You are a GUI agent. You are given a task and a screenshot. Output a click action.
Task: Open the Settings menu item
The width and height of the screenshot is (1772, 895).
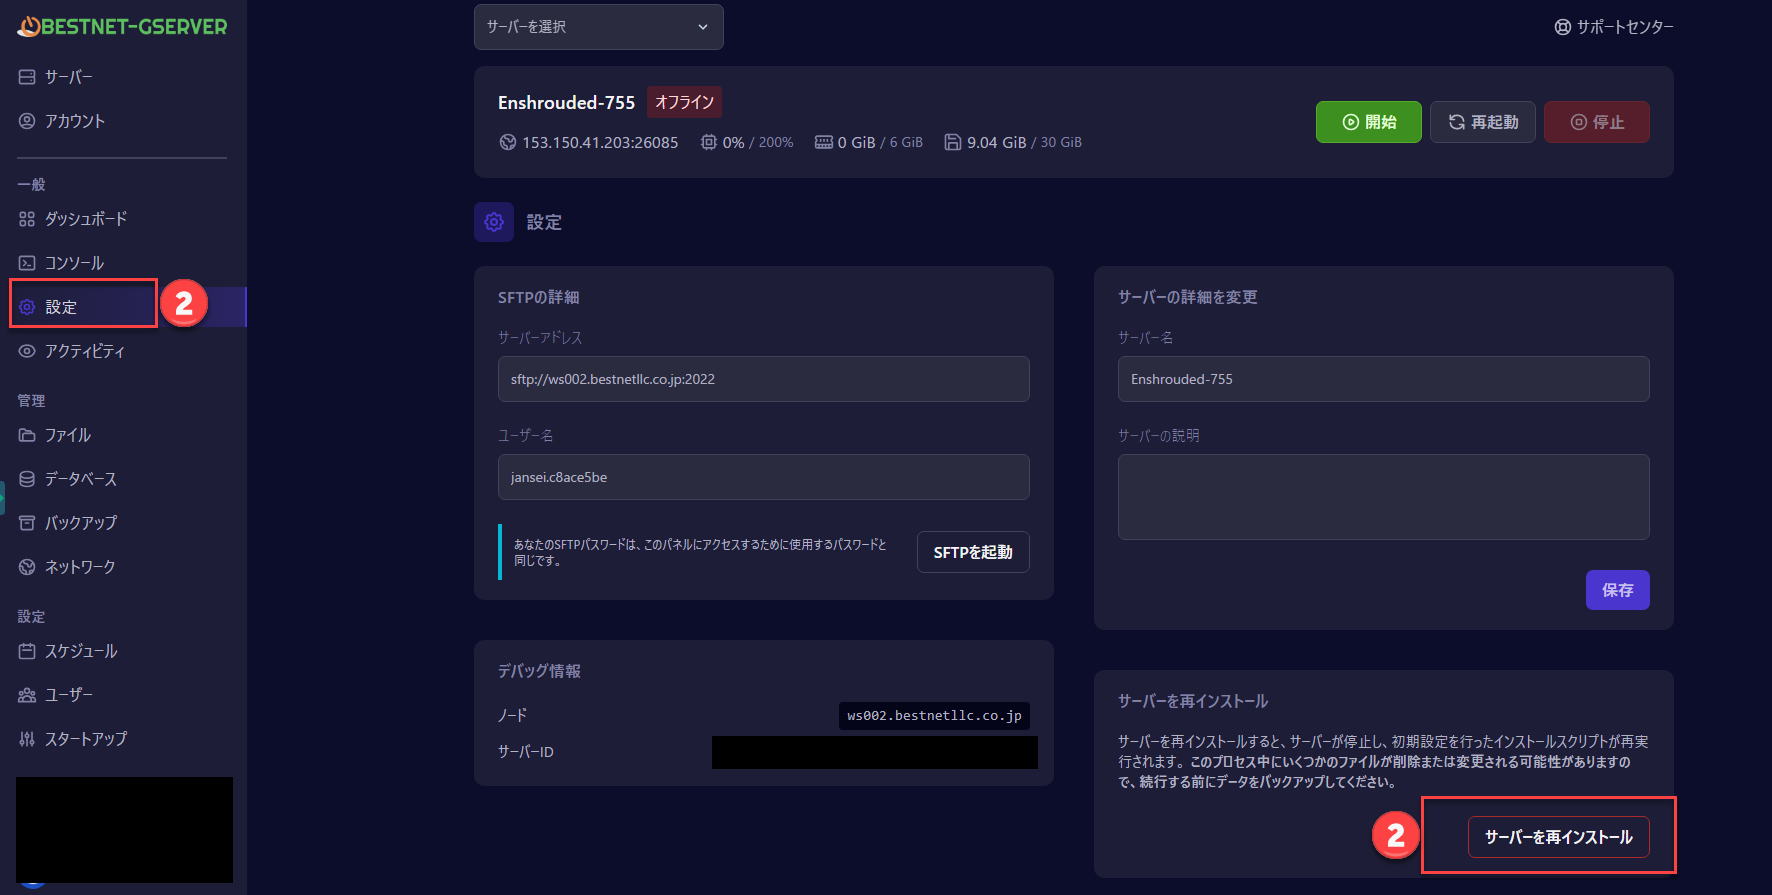click(61, 307)
